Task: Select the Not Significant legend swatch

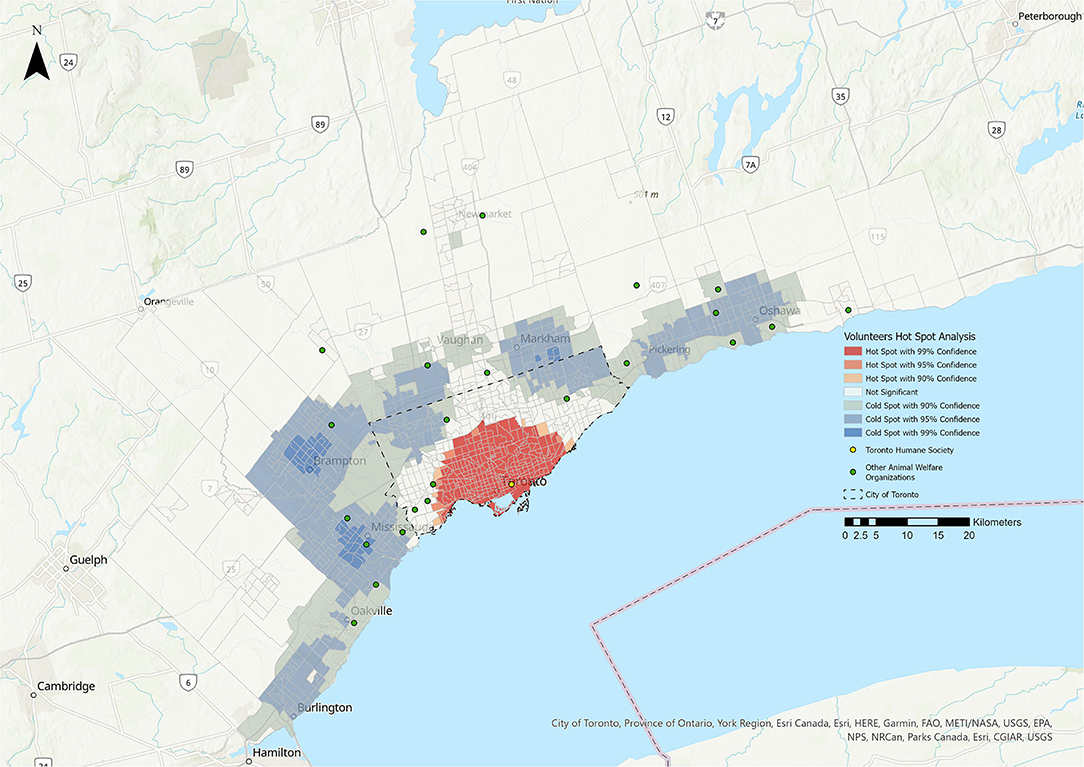Action: pyautogui.click(x=852, y=392)
